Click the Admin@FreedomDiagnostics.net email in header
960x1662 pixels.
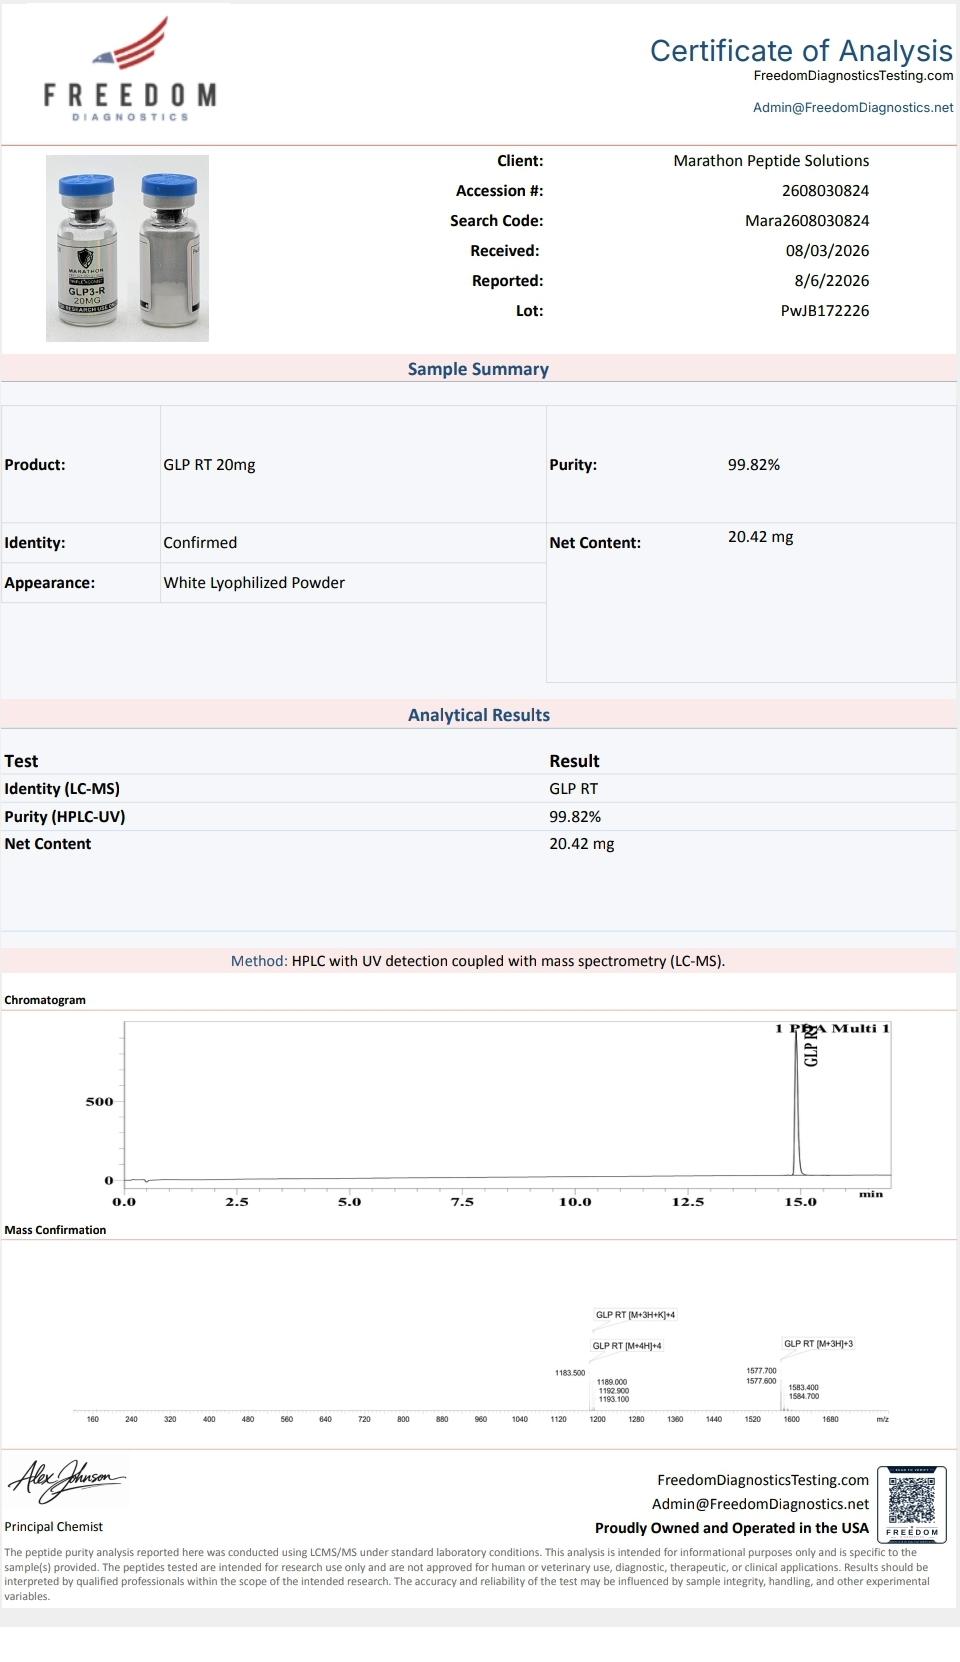pos(853,108)
